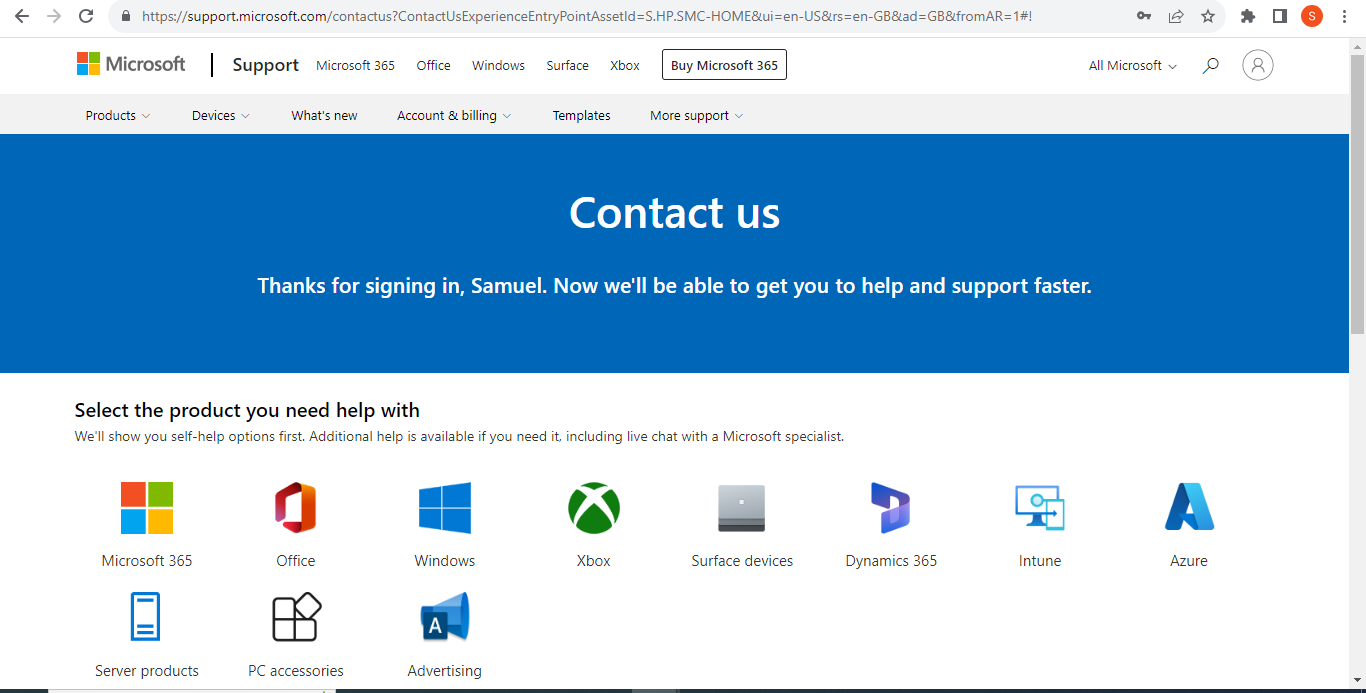
Task: Click the Dynamics 365 label
Action: 891,561
